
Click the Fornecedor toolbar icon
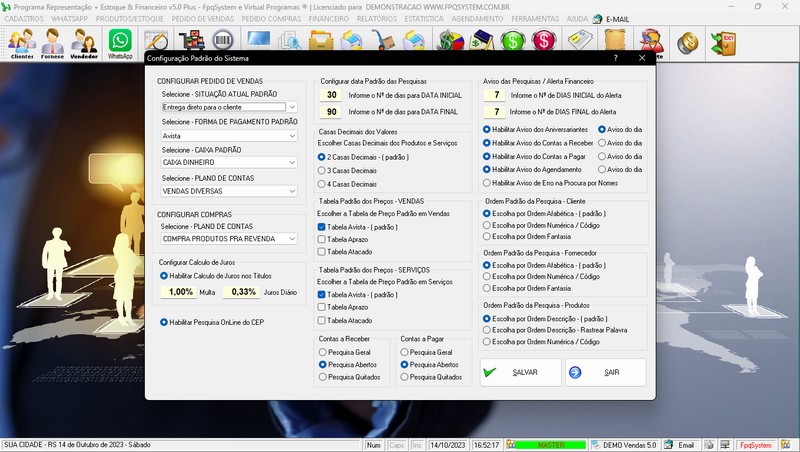click(x=53, y=43)
